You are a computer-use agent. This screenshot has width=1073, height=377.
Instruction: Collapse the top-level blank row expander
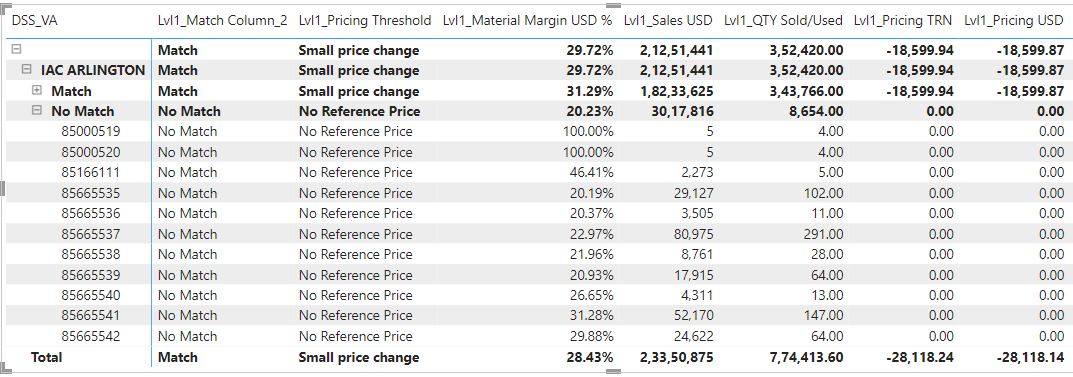[17, 49]
